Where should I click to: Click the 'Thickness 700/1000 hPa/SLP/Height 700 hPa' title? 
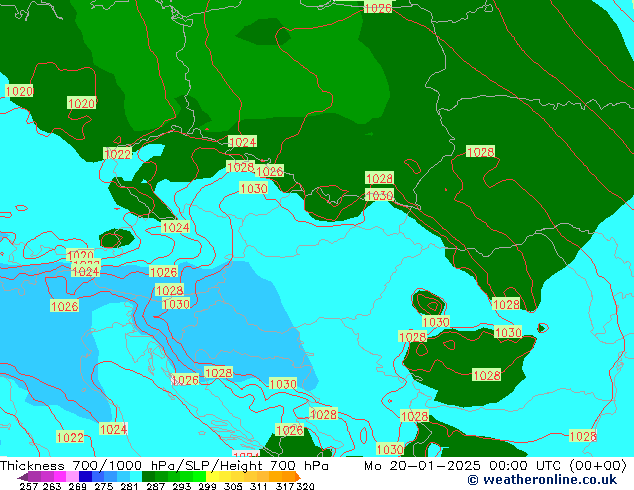[164, 466]
